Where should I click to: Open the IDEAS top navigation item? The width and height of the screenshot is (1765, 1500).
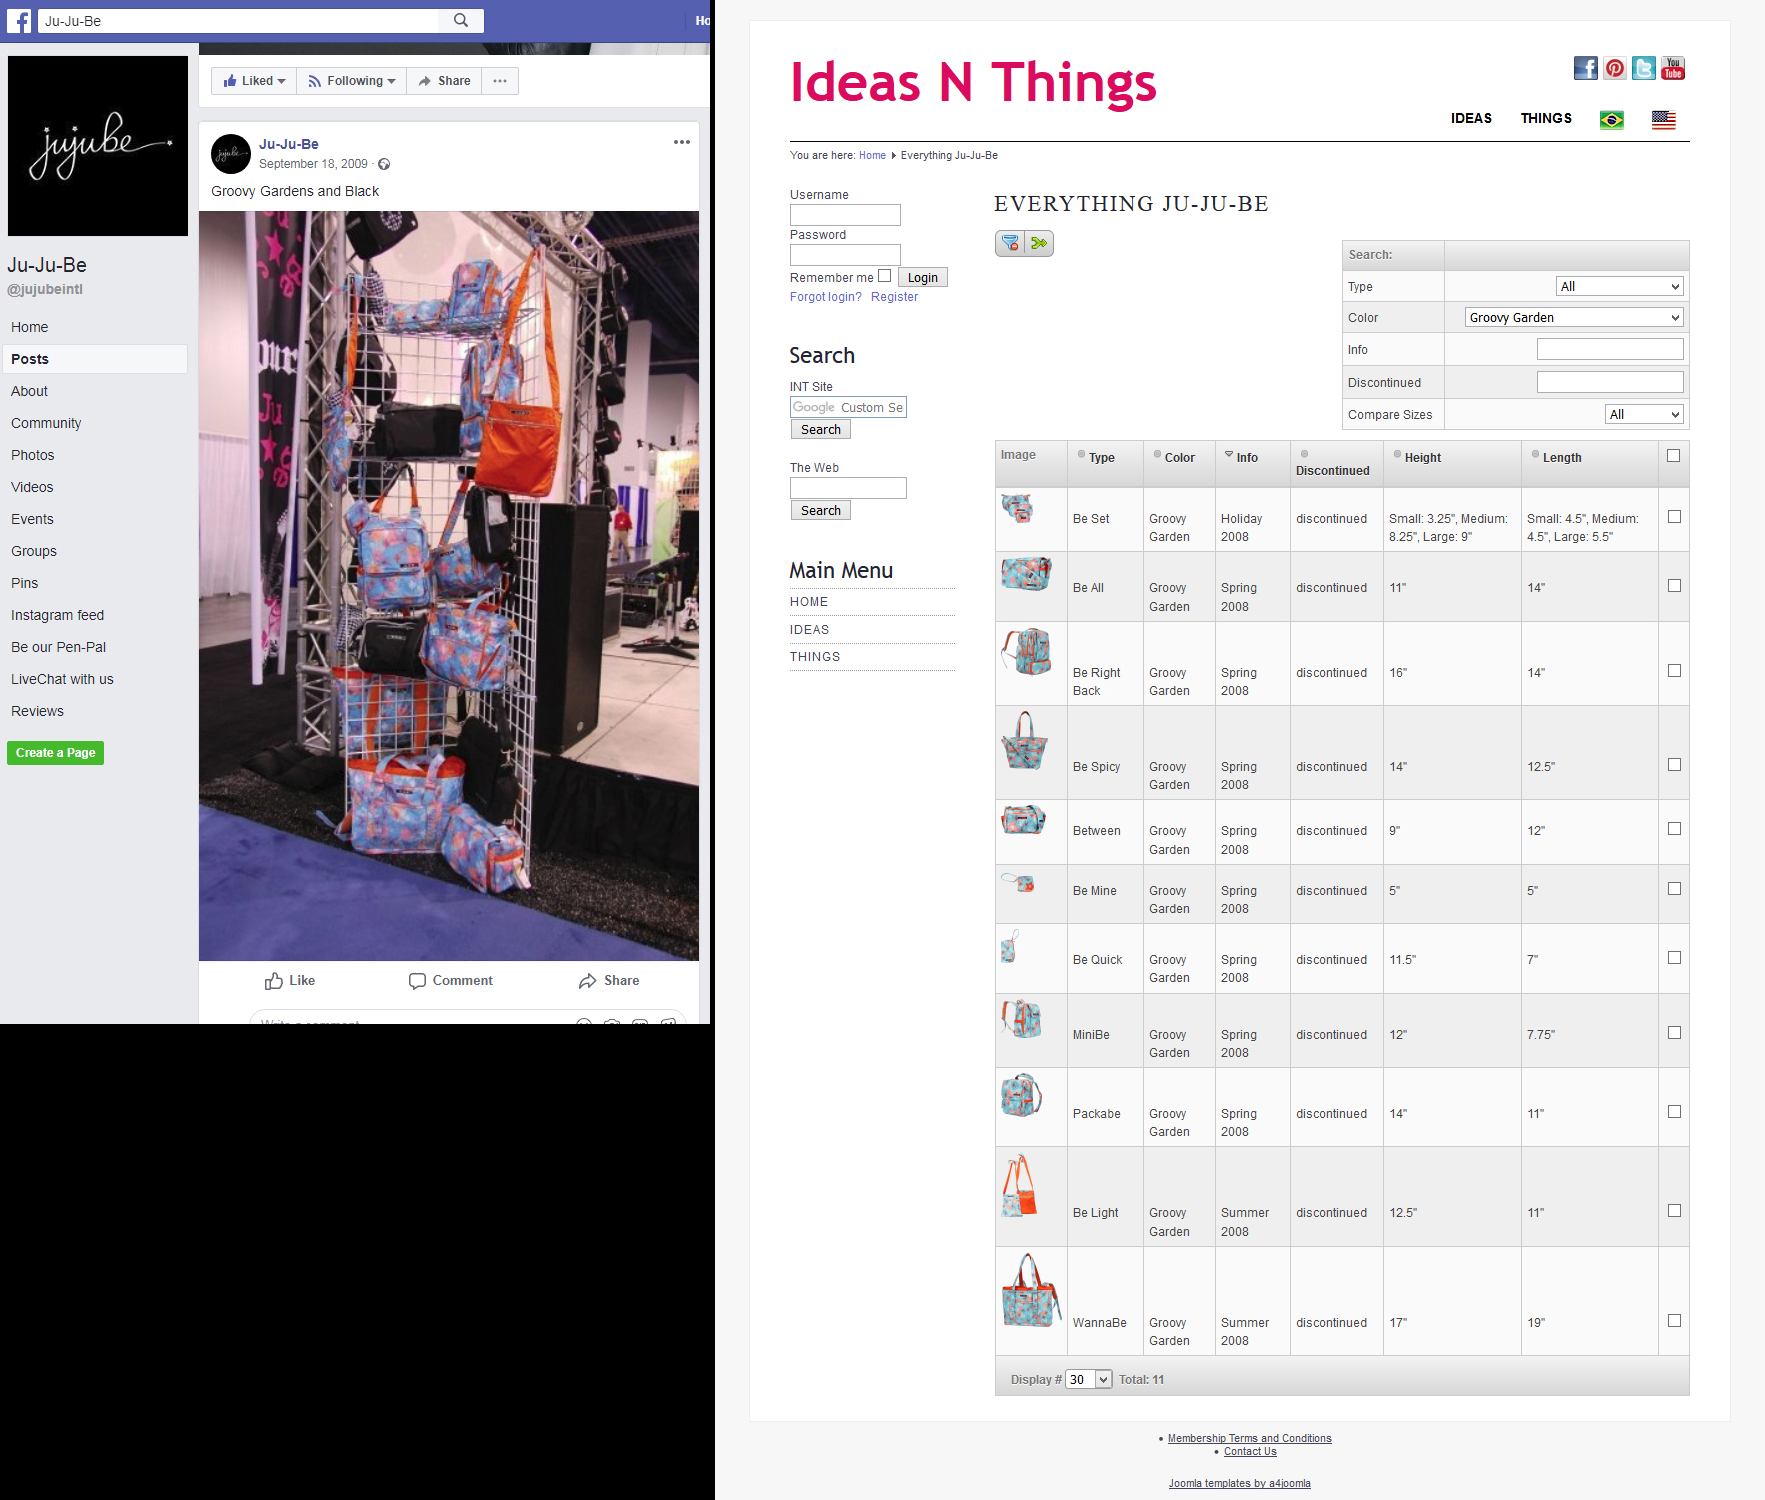click(1471, 118)
